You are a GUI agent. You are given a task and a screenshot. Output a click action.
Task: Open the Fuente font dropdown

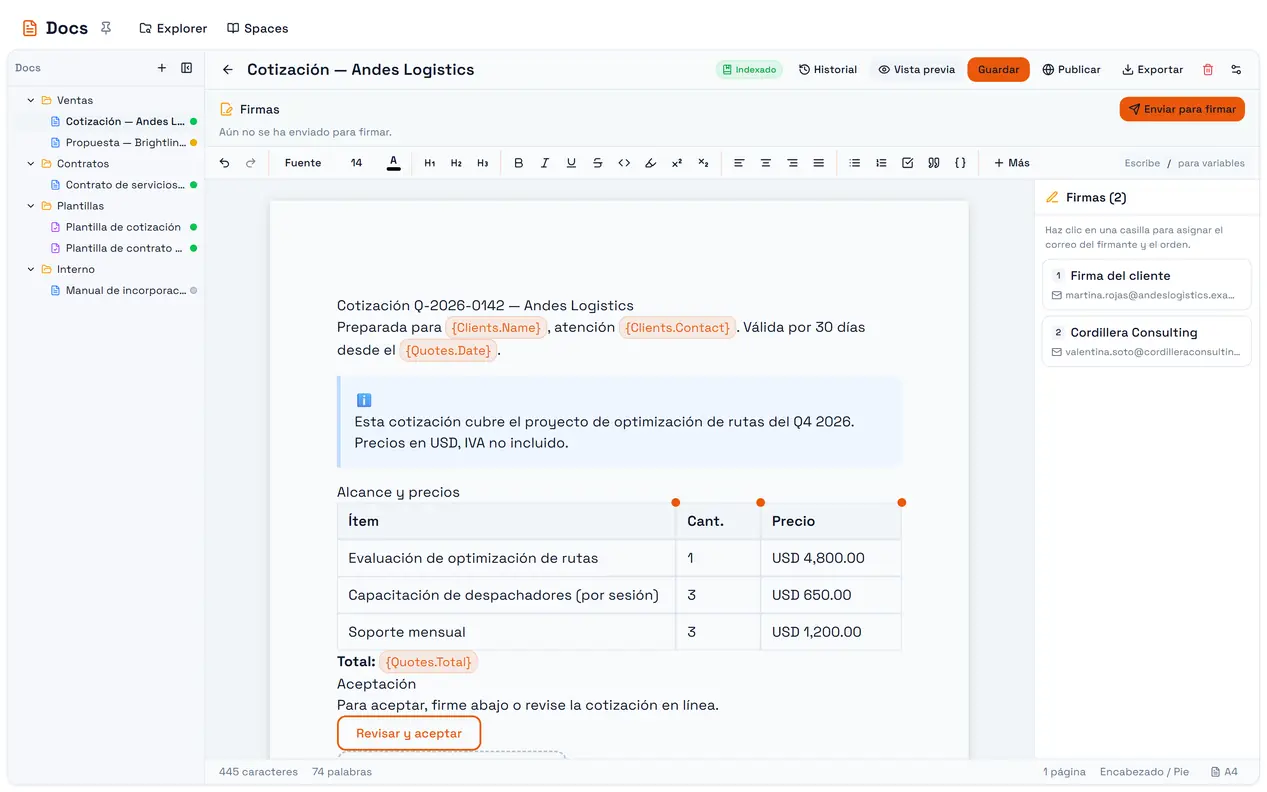303,163
